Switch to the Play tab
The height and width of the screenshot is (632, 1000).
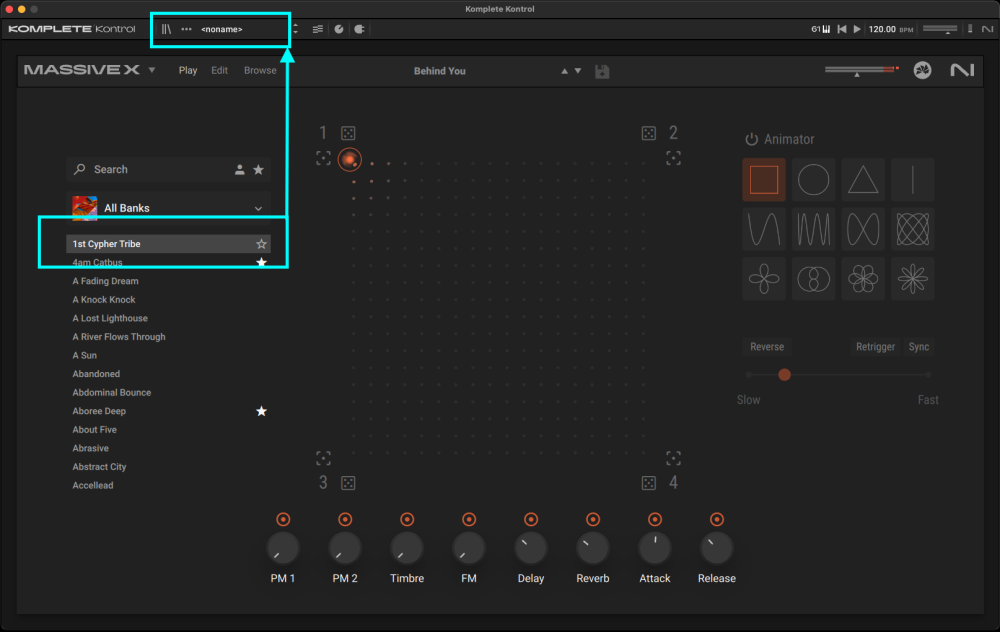click(188, 70)
